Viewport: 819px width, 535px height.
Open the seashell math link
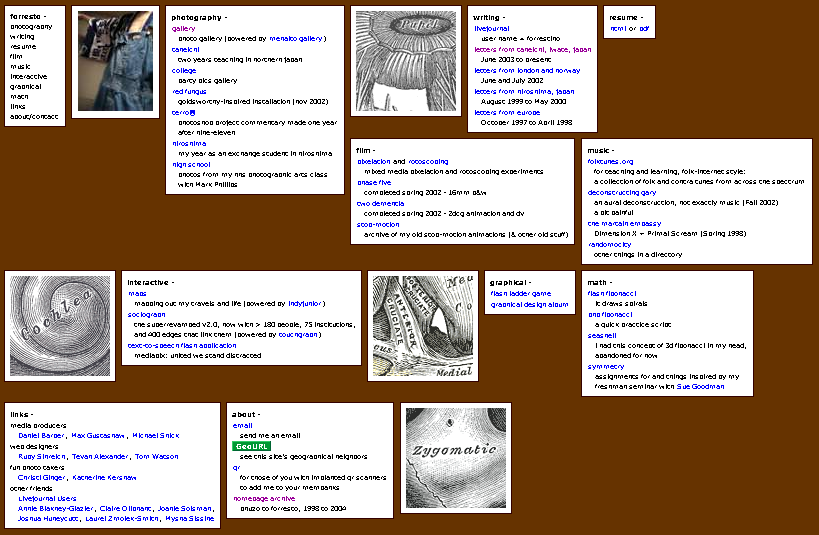click(602, 335)
